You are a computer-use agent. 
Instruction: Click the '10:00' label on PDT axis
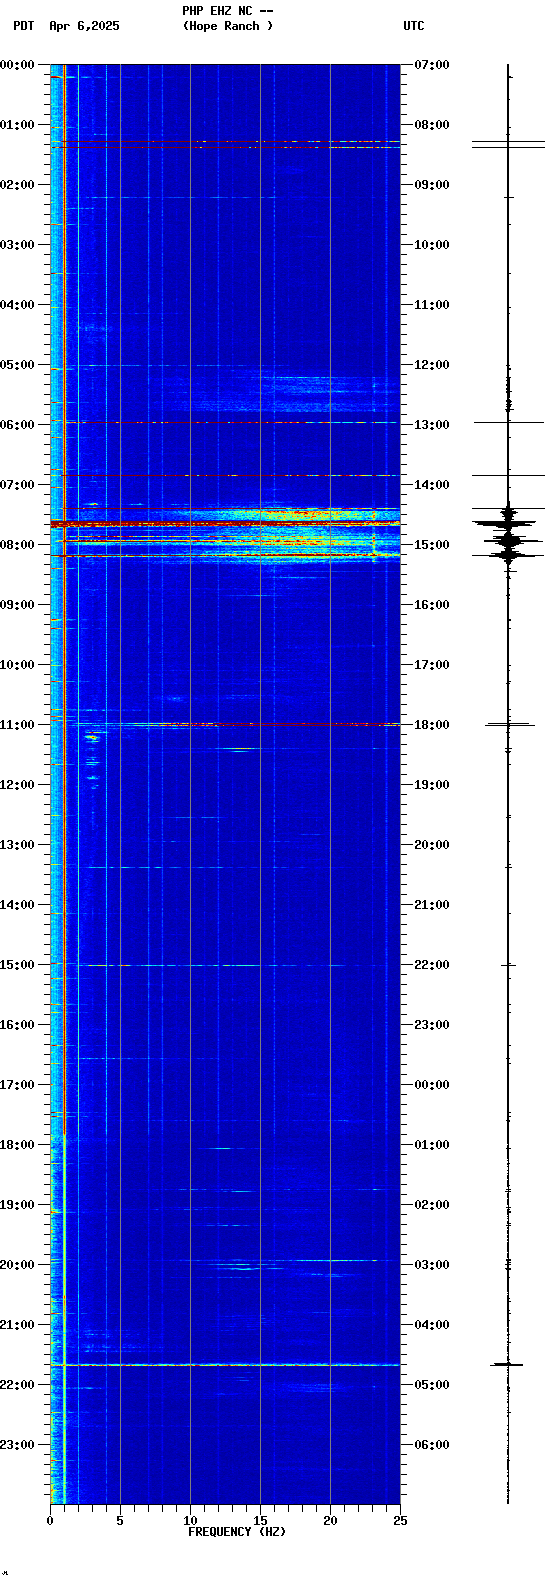coord(17,665)
